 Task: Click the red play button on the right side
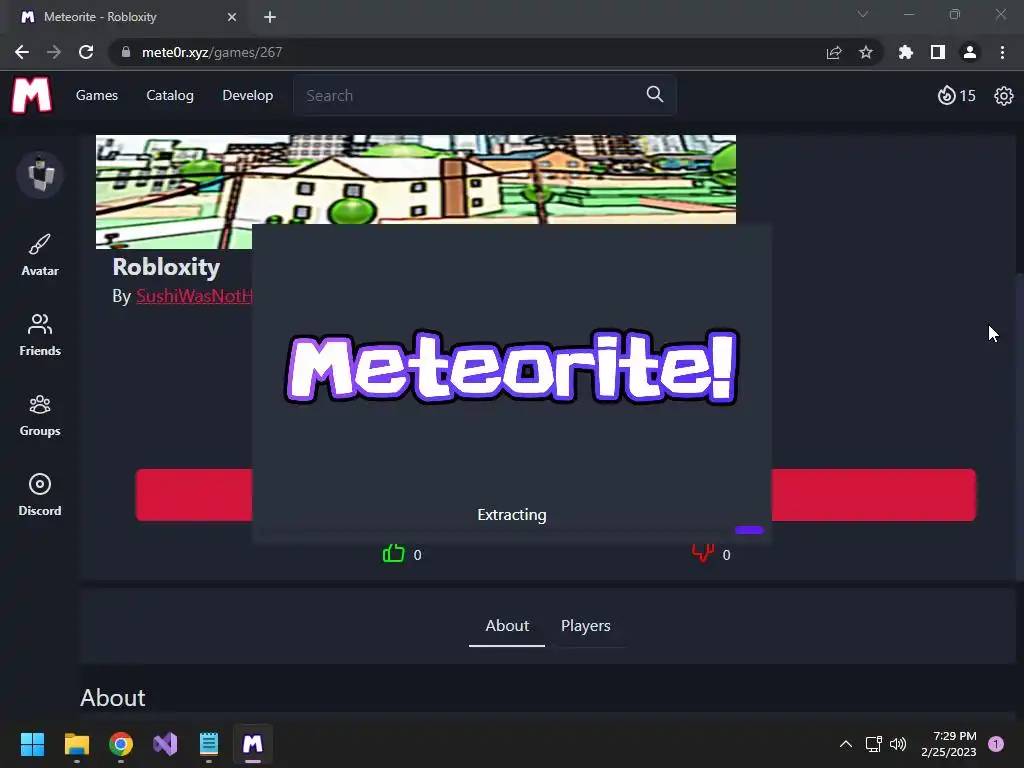point(874,495)
